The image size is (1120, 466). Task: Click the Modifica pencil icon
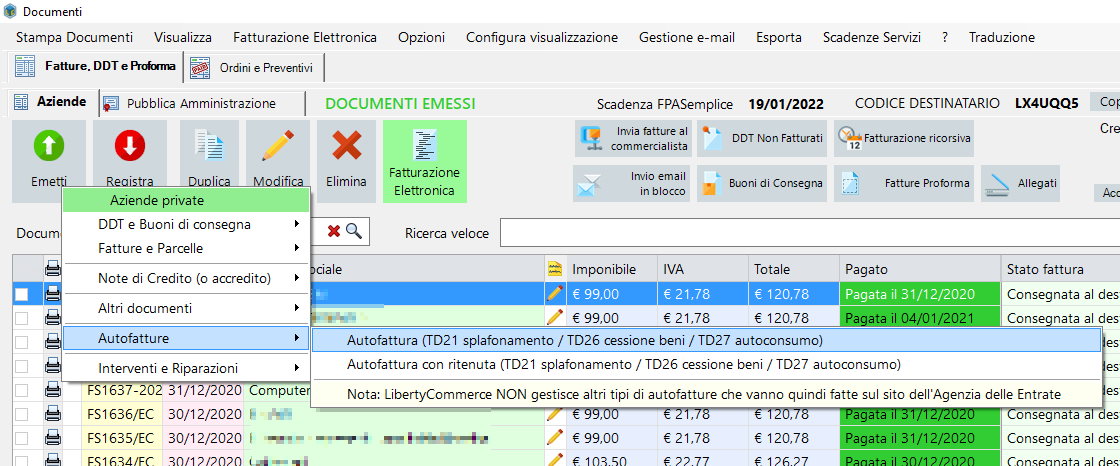coord(277,146)
